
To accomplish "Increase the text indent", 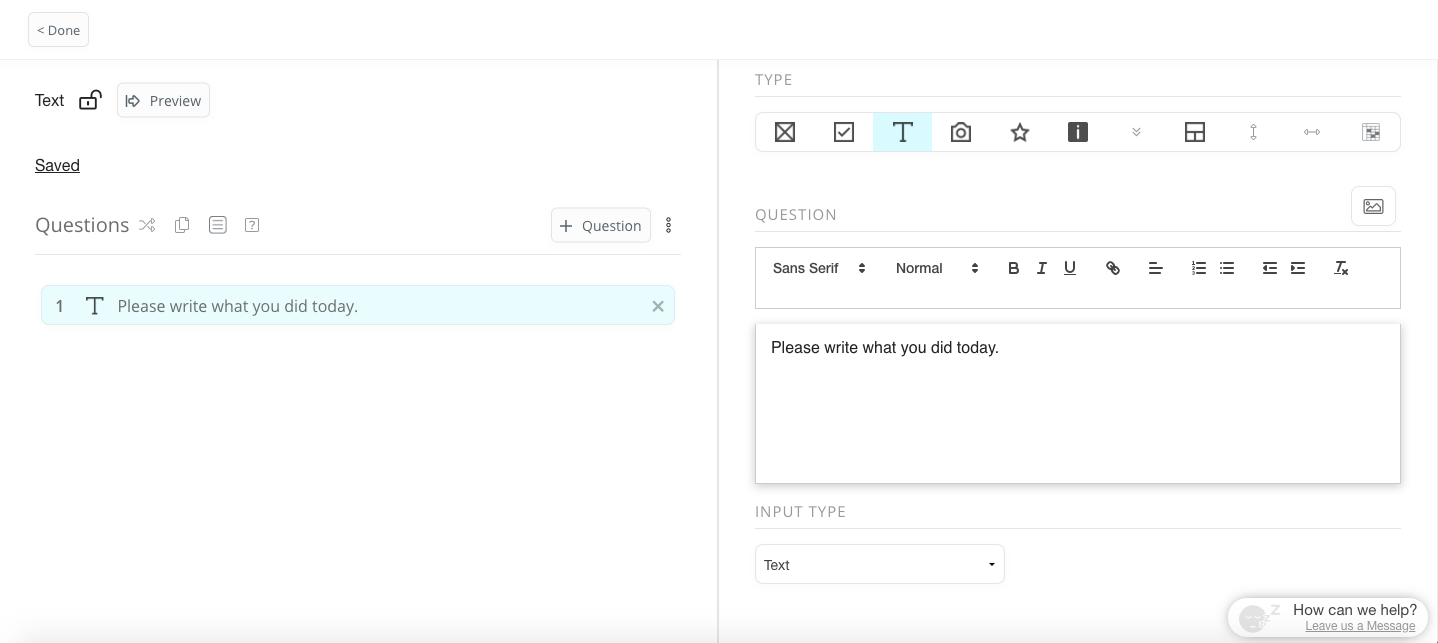I will [x=1298, y=268].
